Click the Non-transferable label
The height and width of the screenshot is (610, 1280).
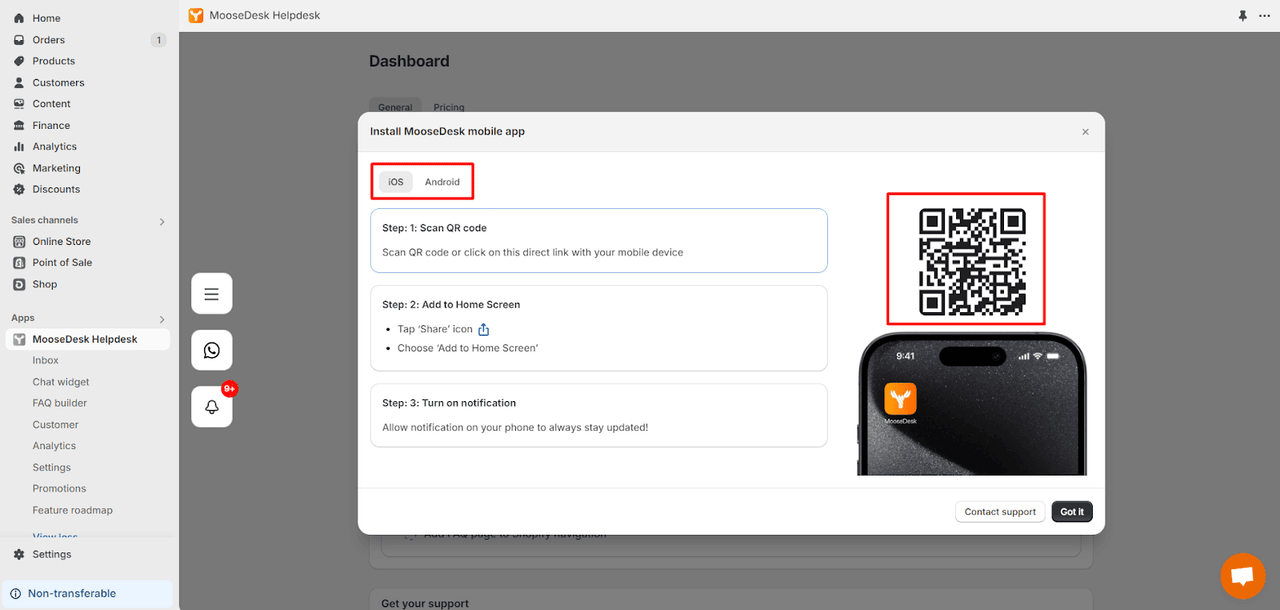pyautogui.click(x=72, y=594)
